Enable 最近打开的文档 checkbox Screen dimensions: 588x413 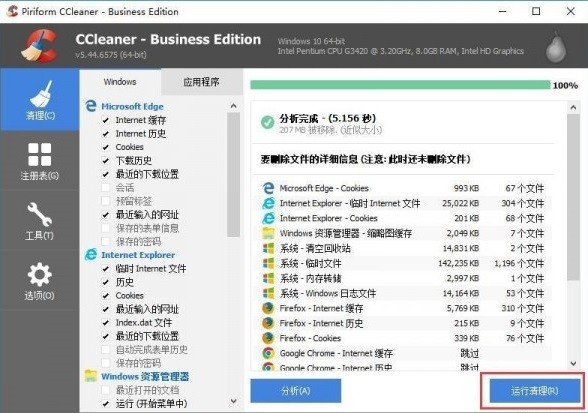pos(106,390)
